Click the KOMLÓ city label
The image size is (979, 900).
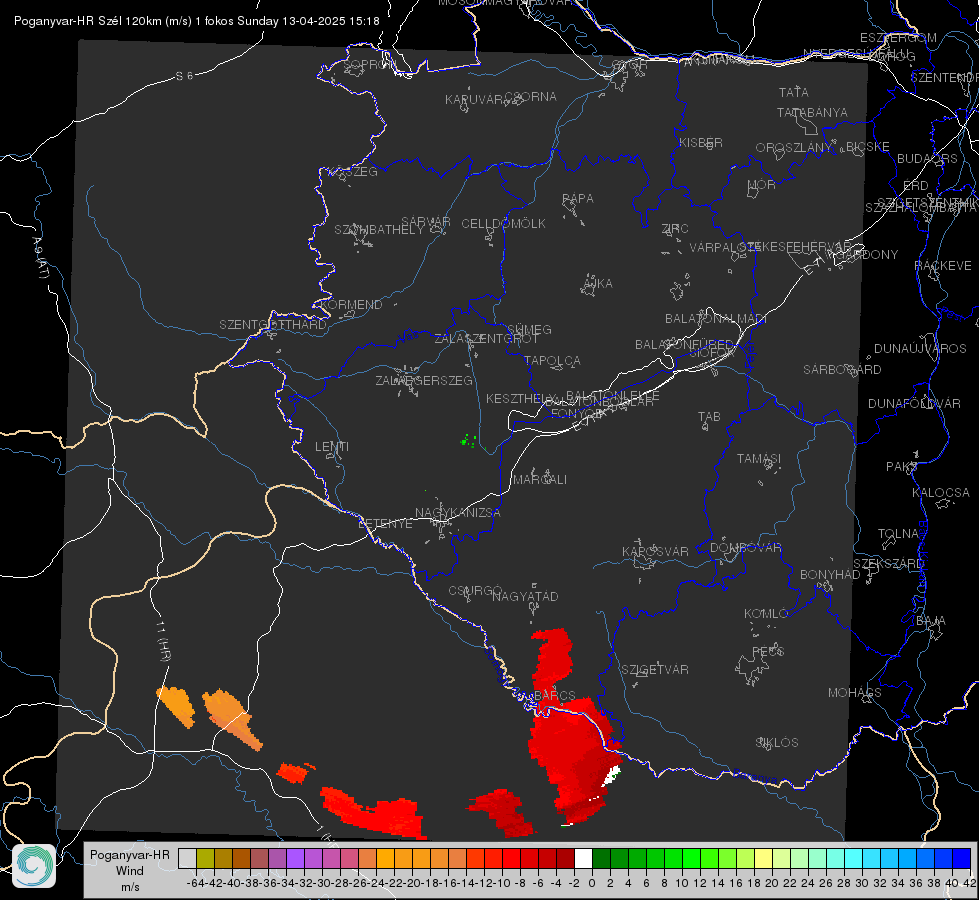766,614
